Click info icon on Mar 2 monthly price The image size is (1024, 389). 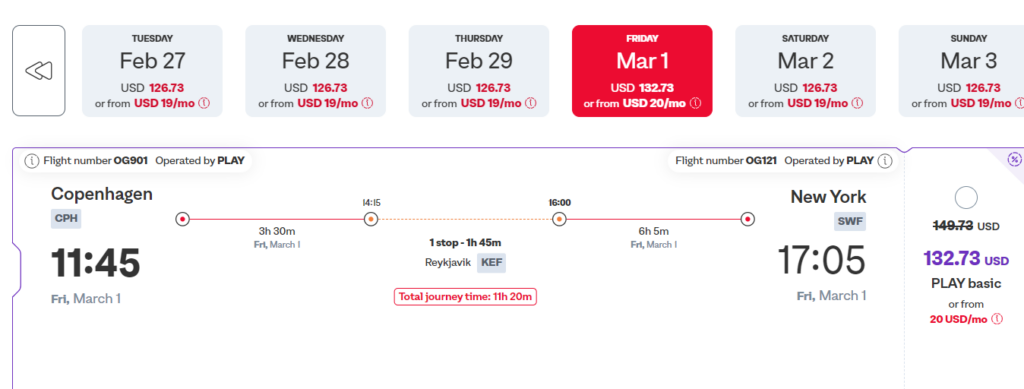(857, 103)
